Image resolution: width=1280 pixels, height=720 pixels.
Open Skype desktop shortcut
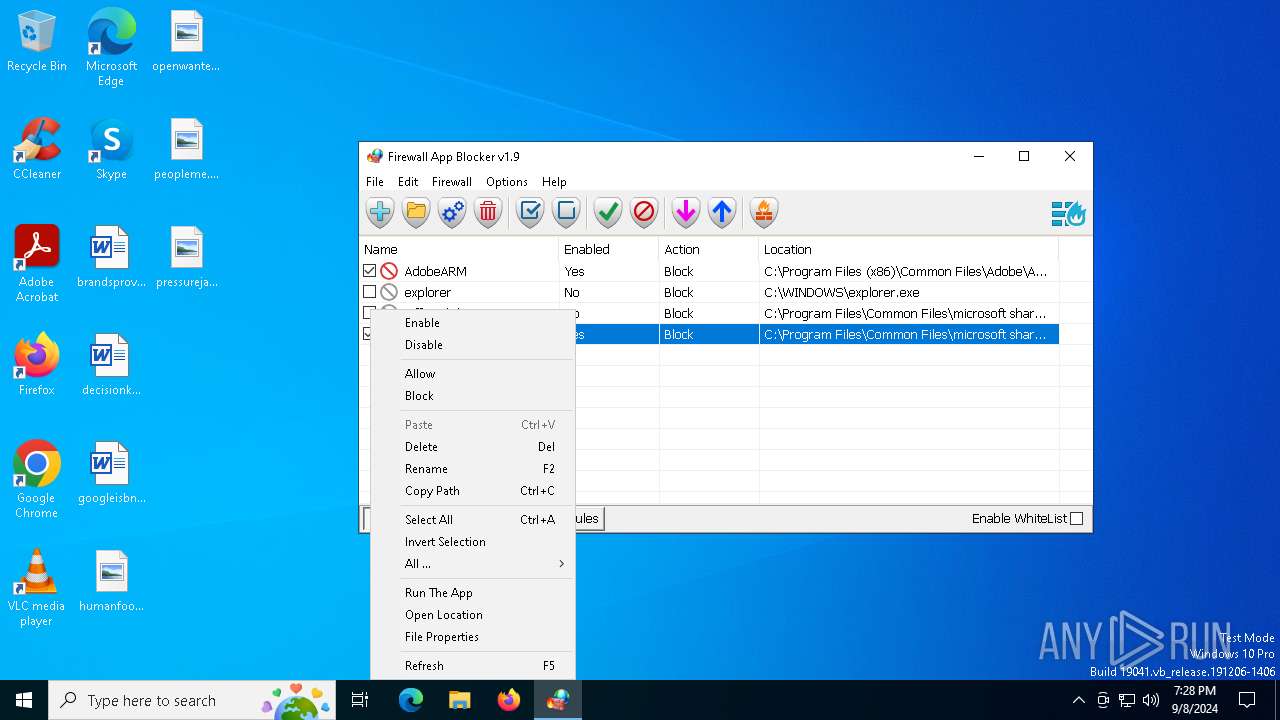click(111, 150)
